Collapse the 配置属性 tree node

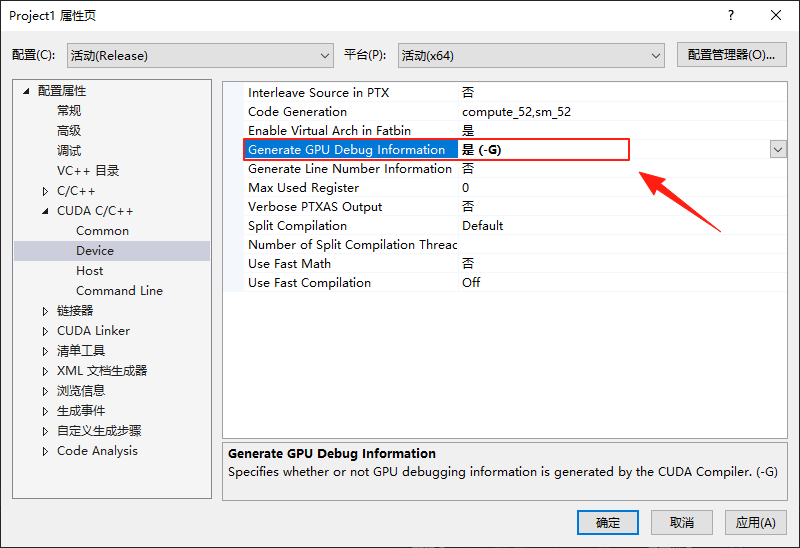(27, 91)
